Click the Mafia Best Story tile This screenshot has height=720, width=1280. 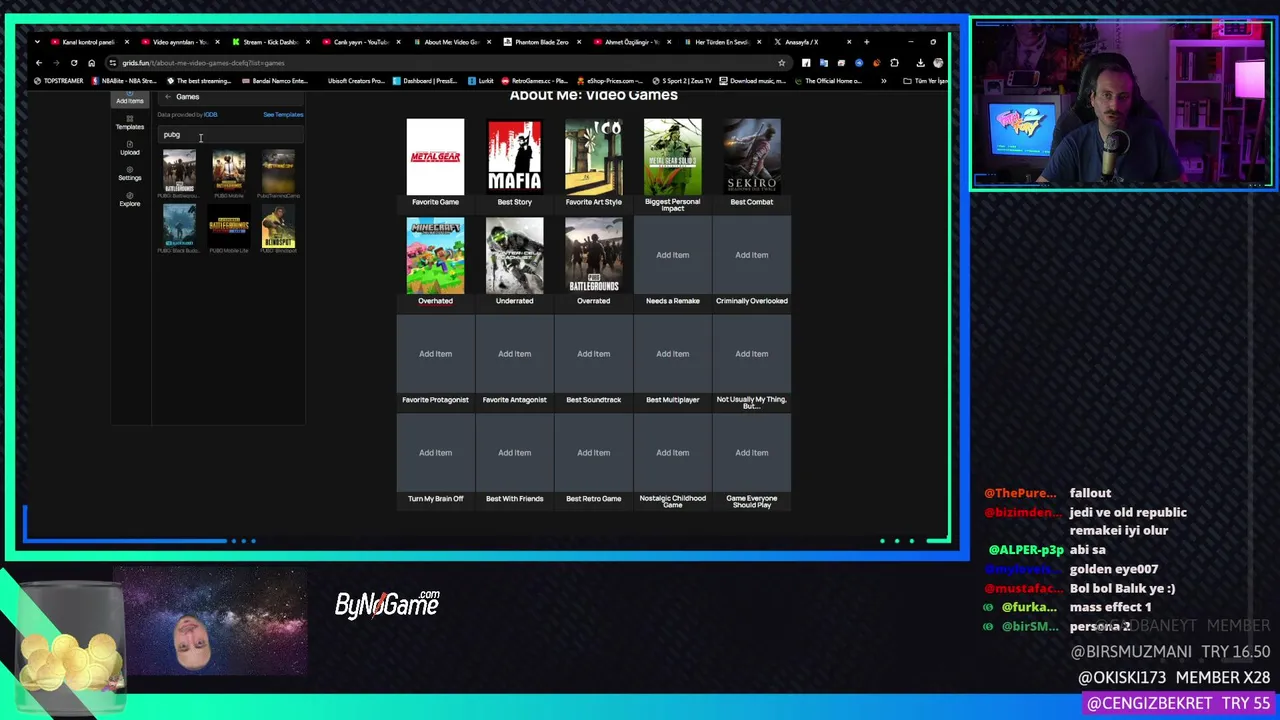514,156
